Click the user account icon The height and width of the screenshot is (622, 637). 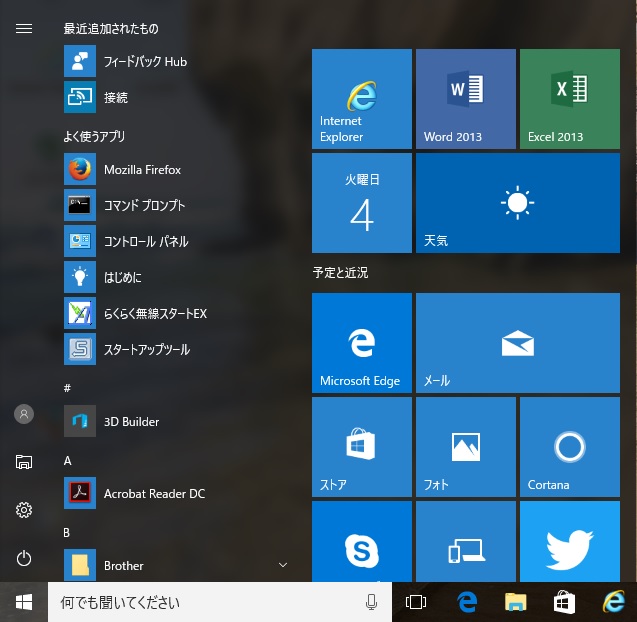(x=24, y=414)
